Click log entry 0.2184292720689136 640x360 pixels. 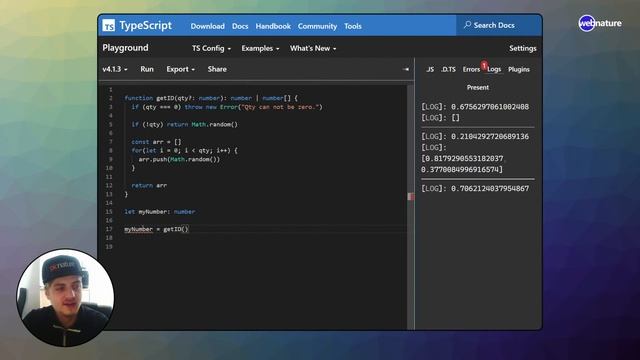475,137
